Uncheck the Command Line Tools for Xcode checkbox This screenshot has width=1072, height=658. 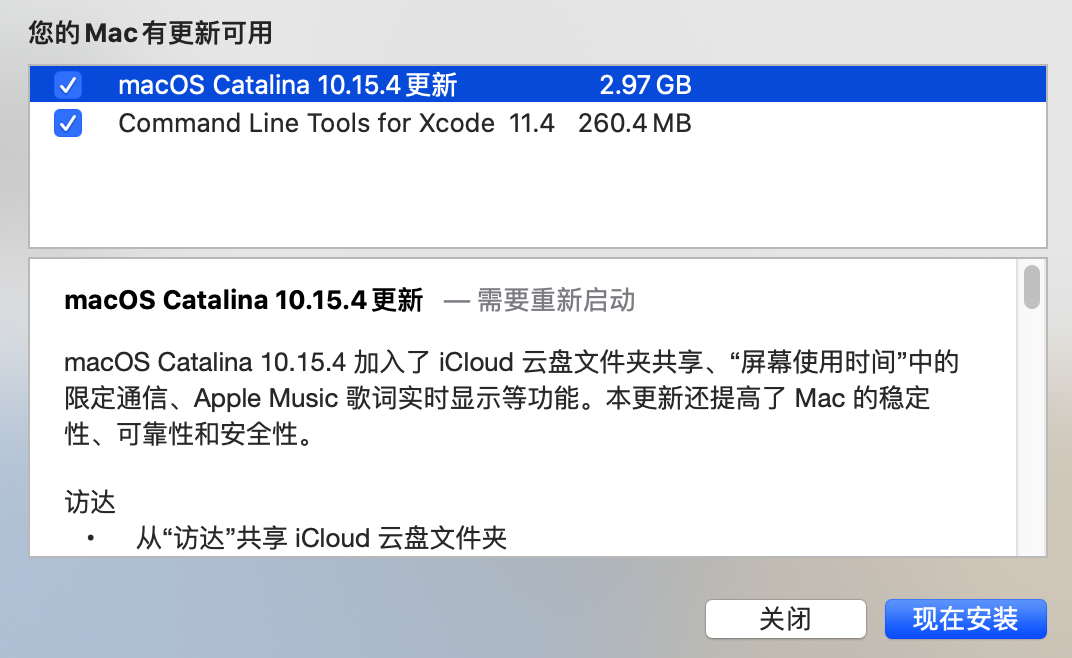coord(68,123)
